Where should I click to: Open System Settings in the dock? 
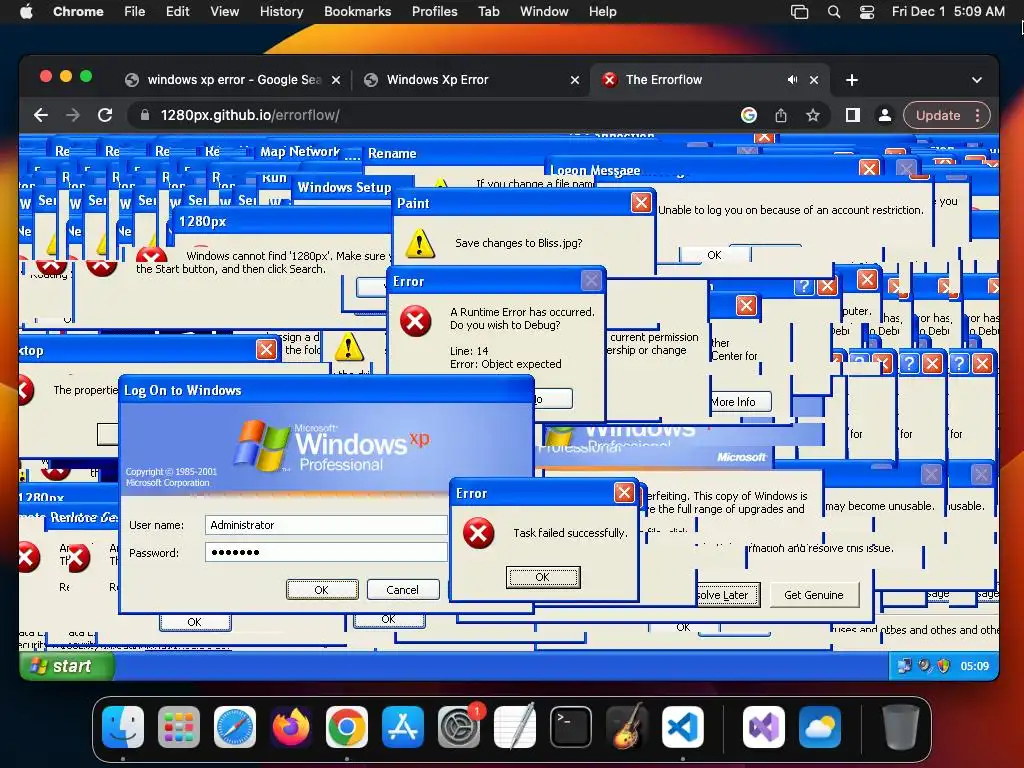point(458,727)
